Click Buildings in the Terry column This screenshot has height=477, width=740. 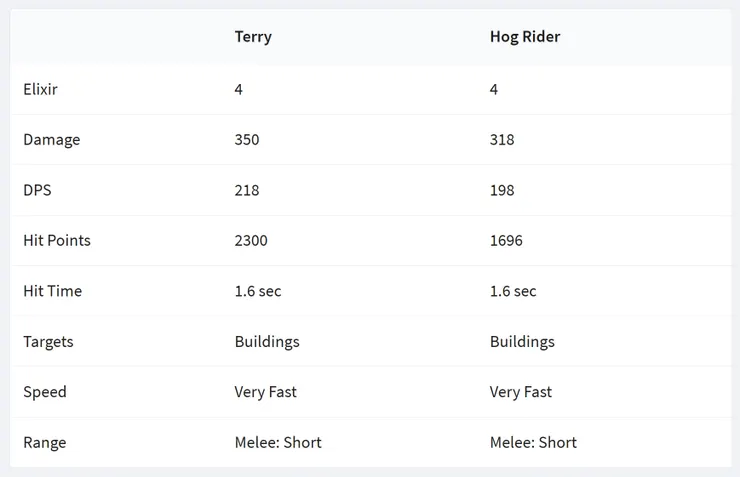click(x=267, y=341)
